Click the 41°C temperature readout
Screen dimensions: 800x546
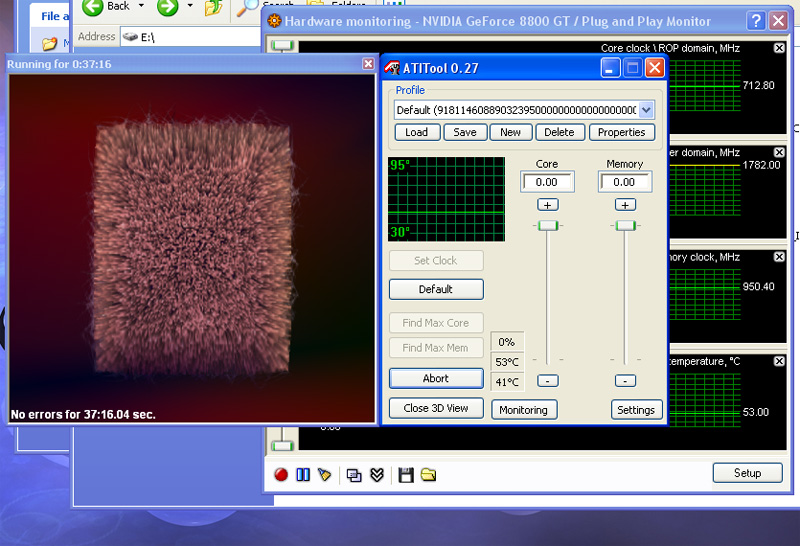pyautogui.click(x=507, y=382)
